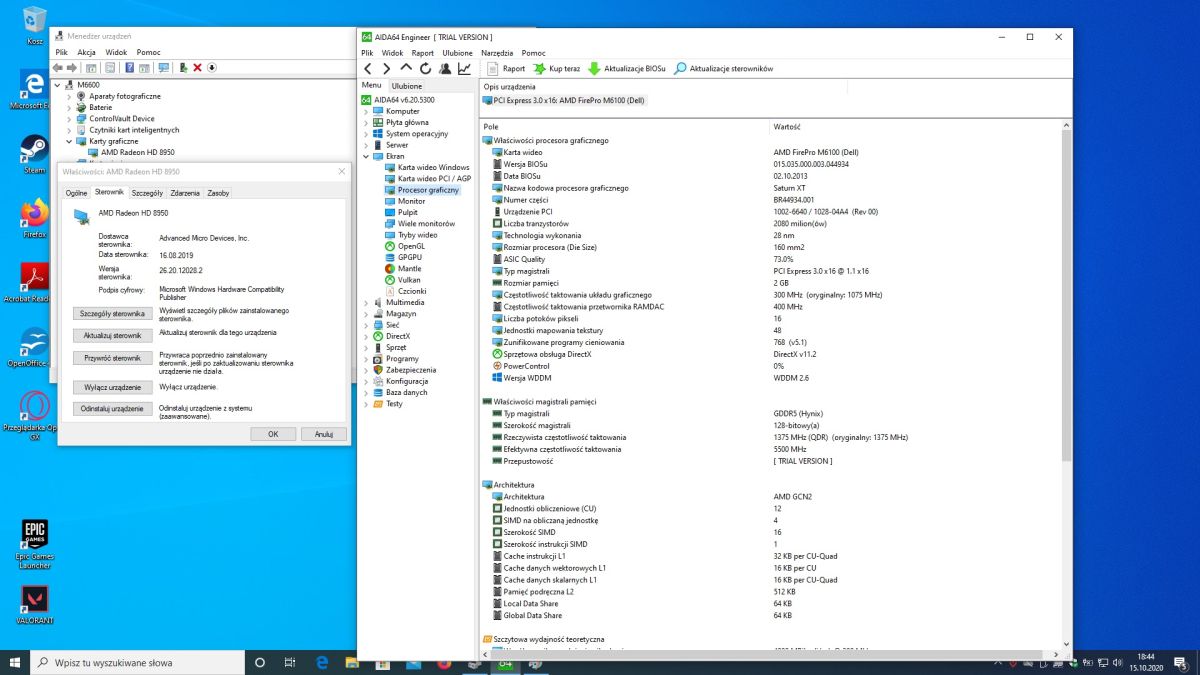This screenshot has height=675, width=1200.
Task: Click OK in properties dialog
Action: pos(273,434)
